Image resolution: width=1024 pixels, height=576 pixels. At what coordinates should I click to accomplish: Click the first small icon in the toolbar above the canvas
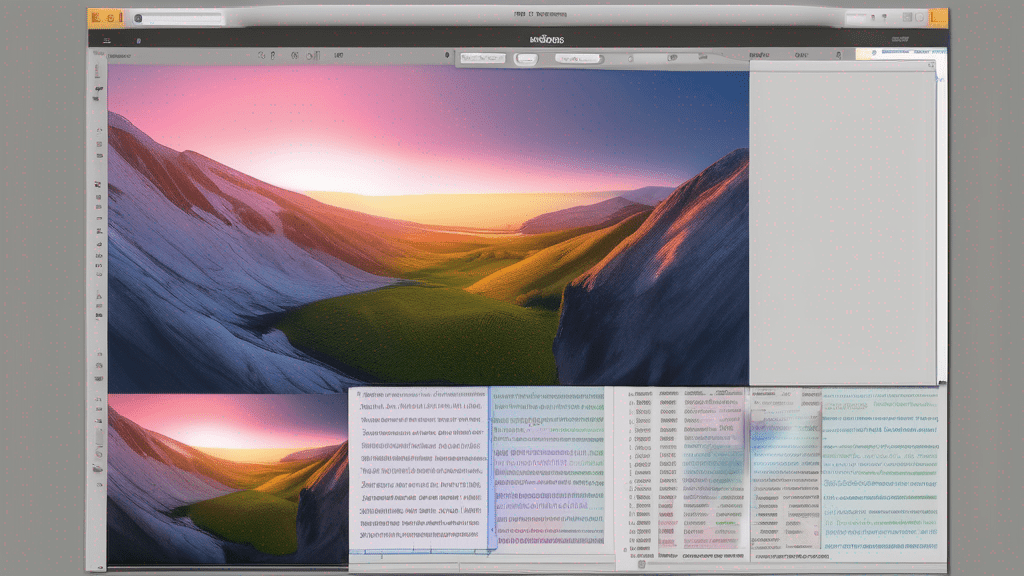[262, 56]
